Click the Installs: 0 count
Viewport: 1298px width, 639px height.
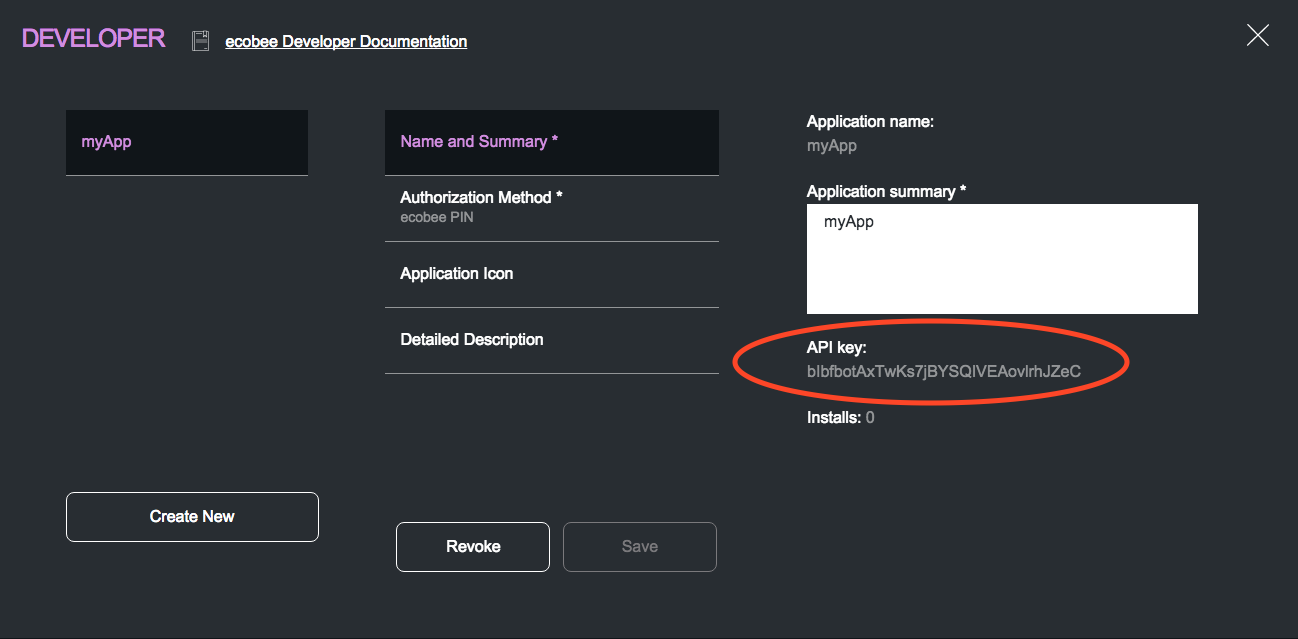tap(841, 417)
